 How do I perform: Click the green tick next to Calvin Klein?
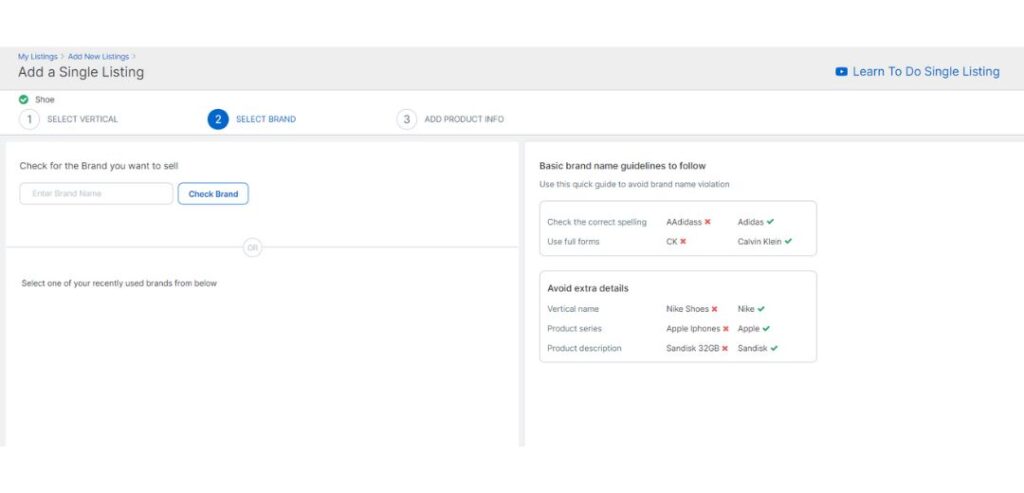point(788,241)
